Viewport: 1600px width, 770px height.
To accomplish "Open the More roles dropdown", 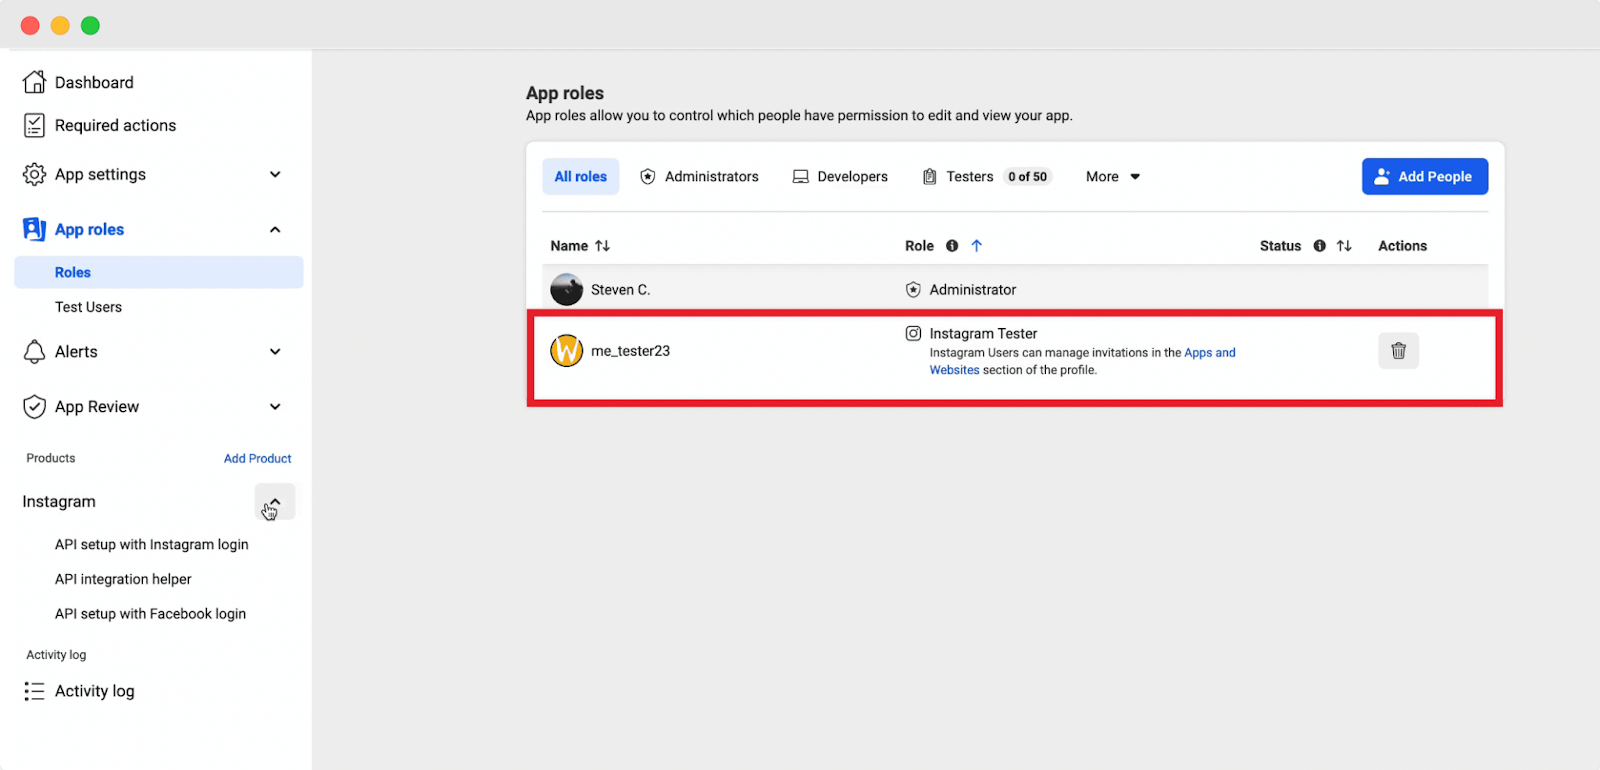I will [x=1113, y=177].
